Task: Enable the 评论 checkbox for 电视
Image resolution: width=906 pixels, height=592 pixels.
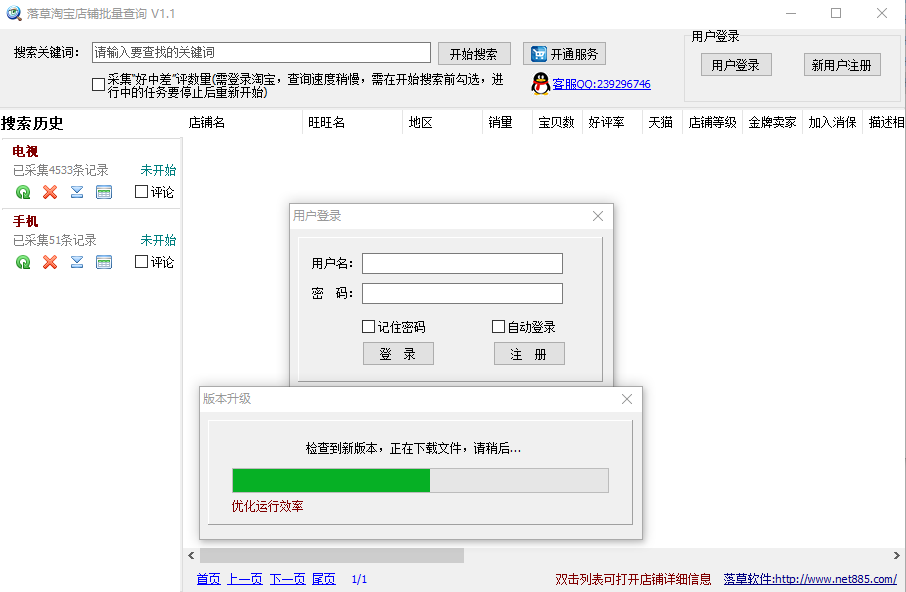Action: click(141, 192)
